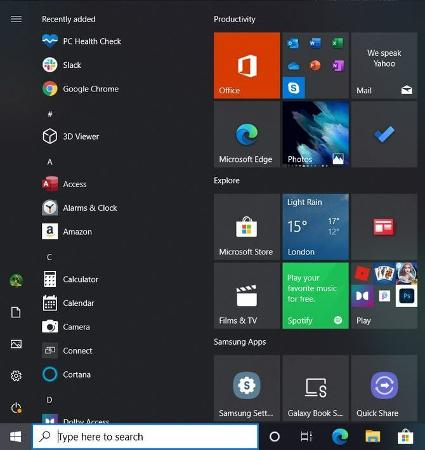Image resolution: width=425 pixels, height=450 pixels.
Task: Open Alarms & Clock
Action: point(80,208)
